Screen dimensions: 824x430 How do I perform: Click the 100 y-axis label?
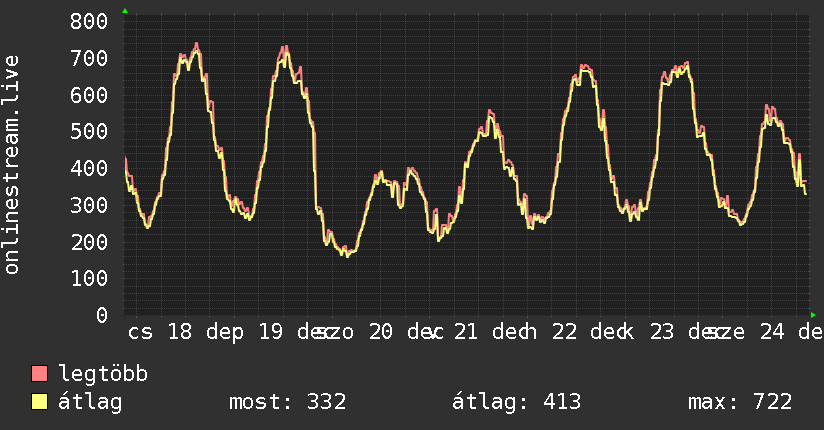coord(89,278)
